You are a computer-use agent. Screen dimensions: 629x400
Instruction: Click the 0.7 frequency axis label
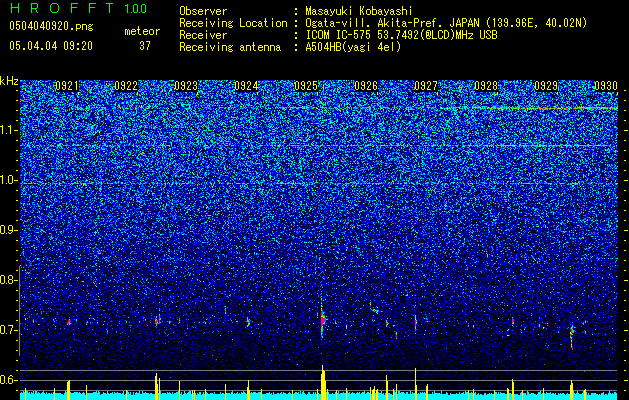9,330
